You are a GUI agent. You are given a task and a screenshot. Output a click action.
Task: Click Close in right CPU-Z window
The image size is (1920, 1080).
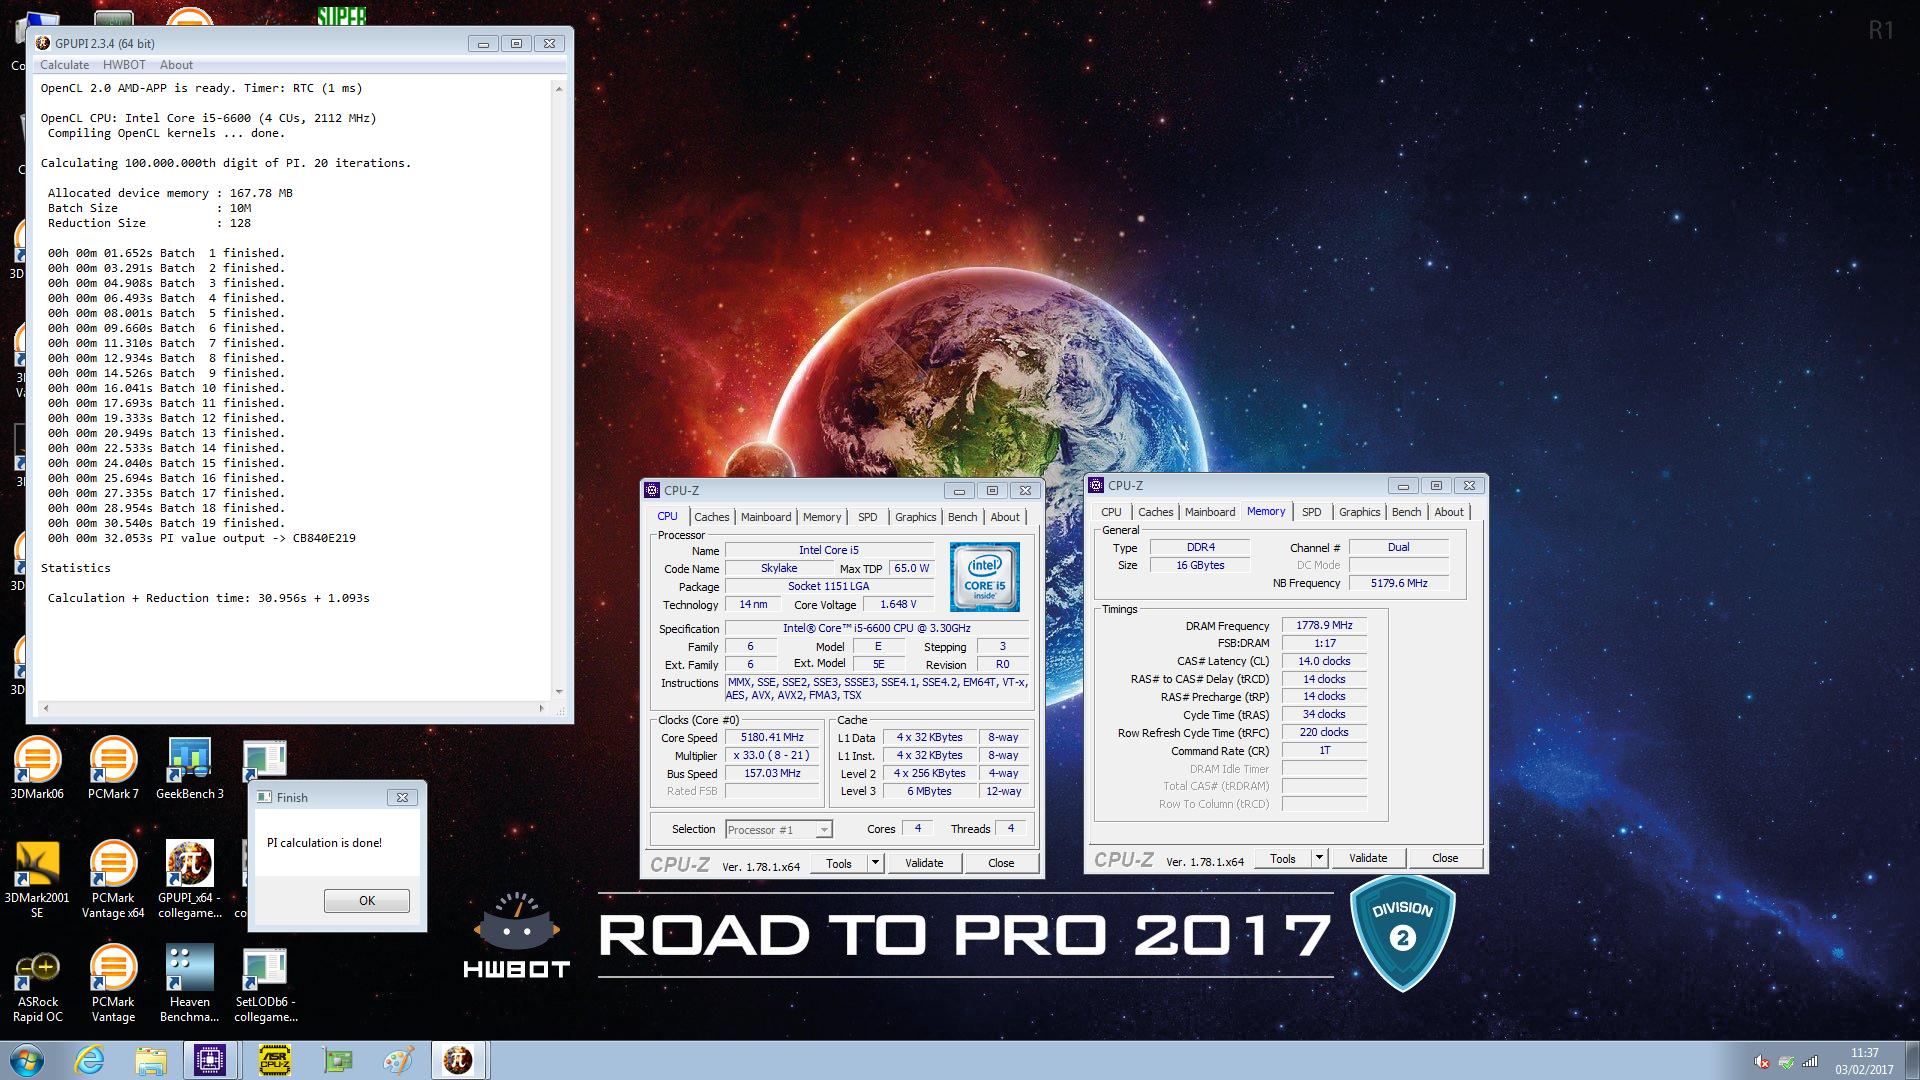point(1445,857)
